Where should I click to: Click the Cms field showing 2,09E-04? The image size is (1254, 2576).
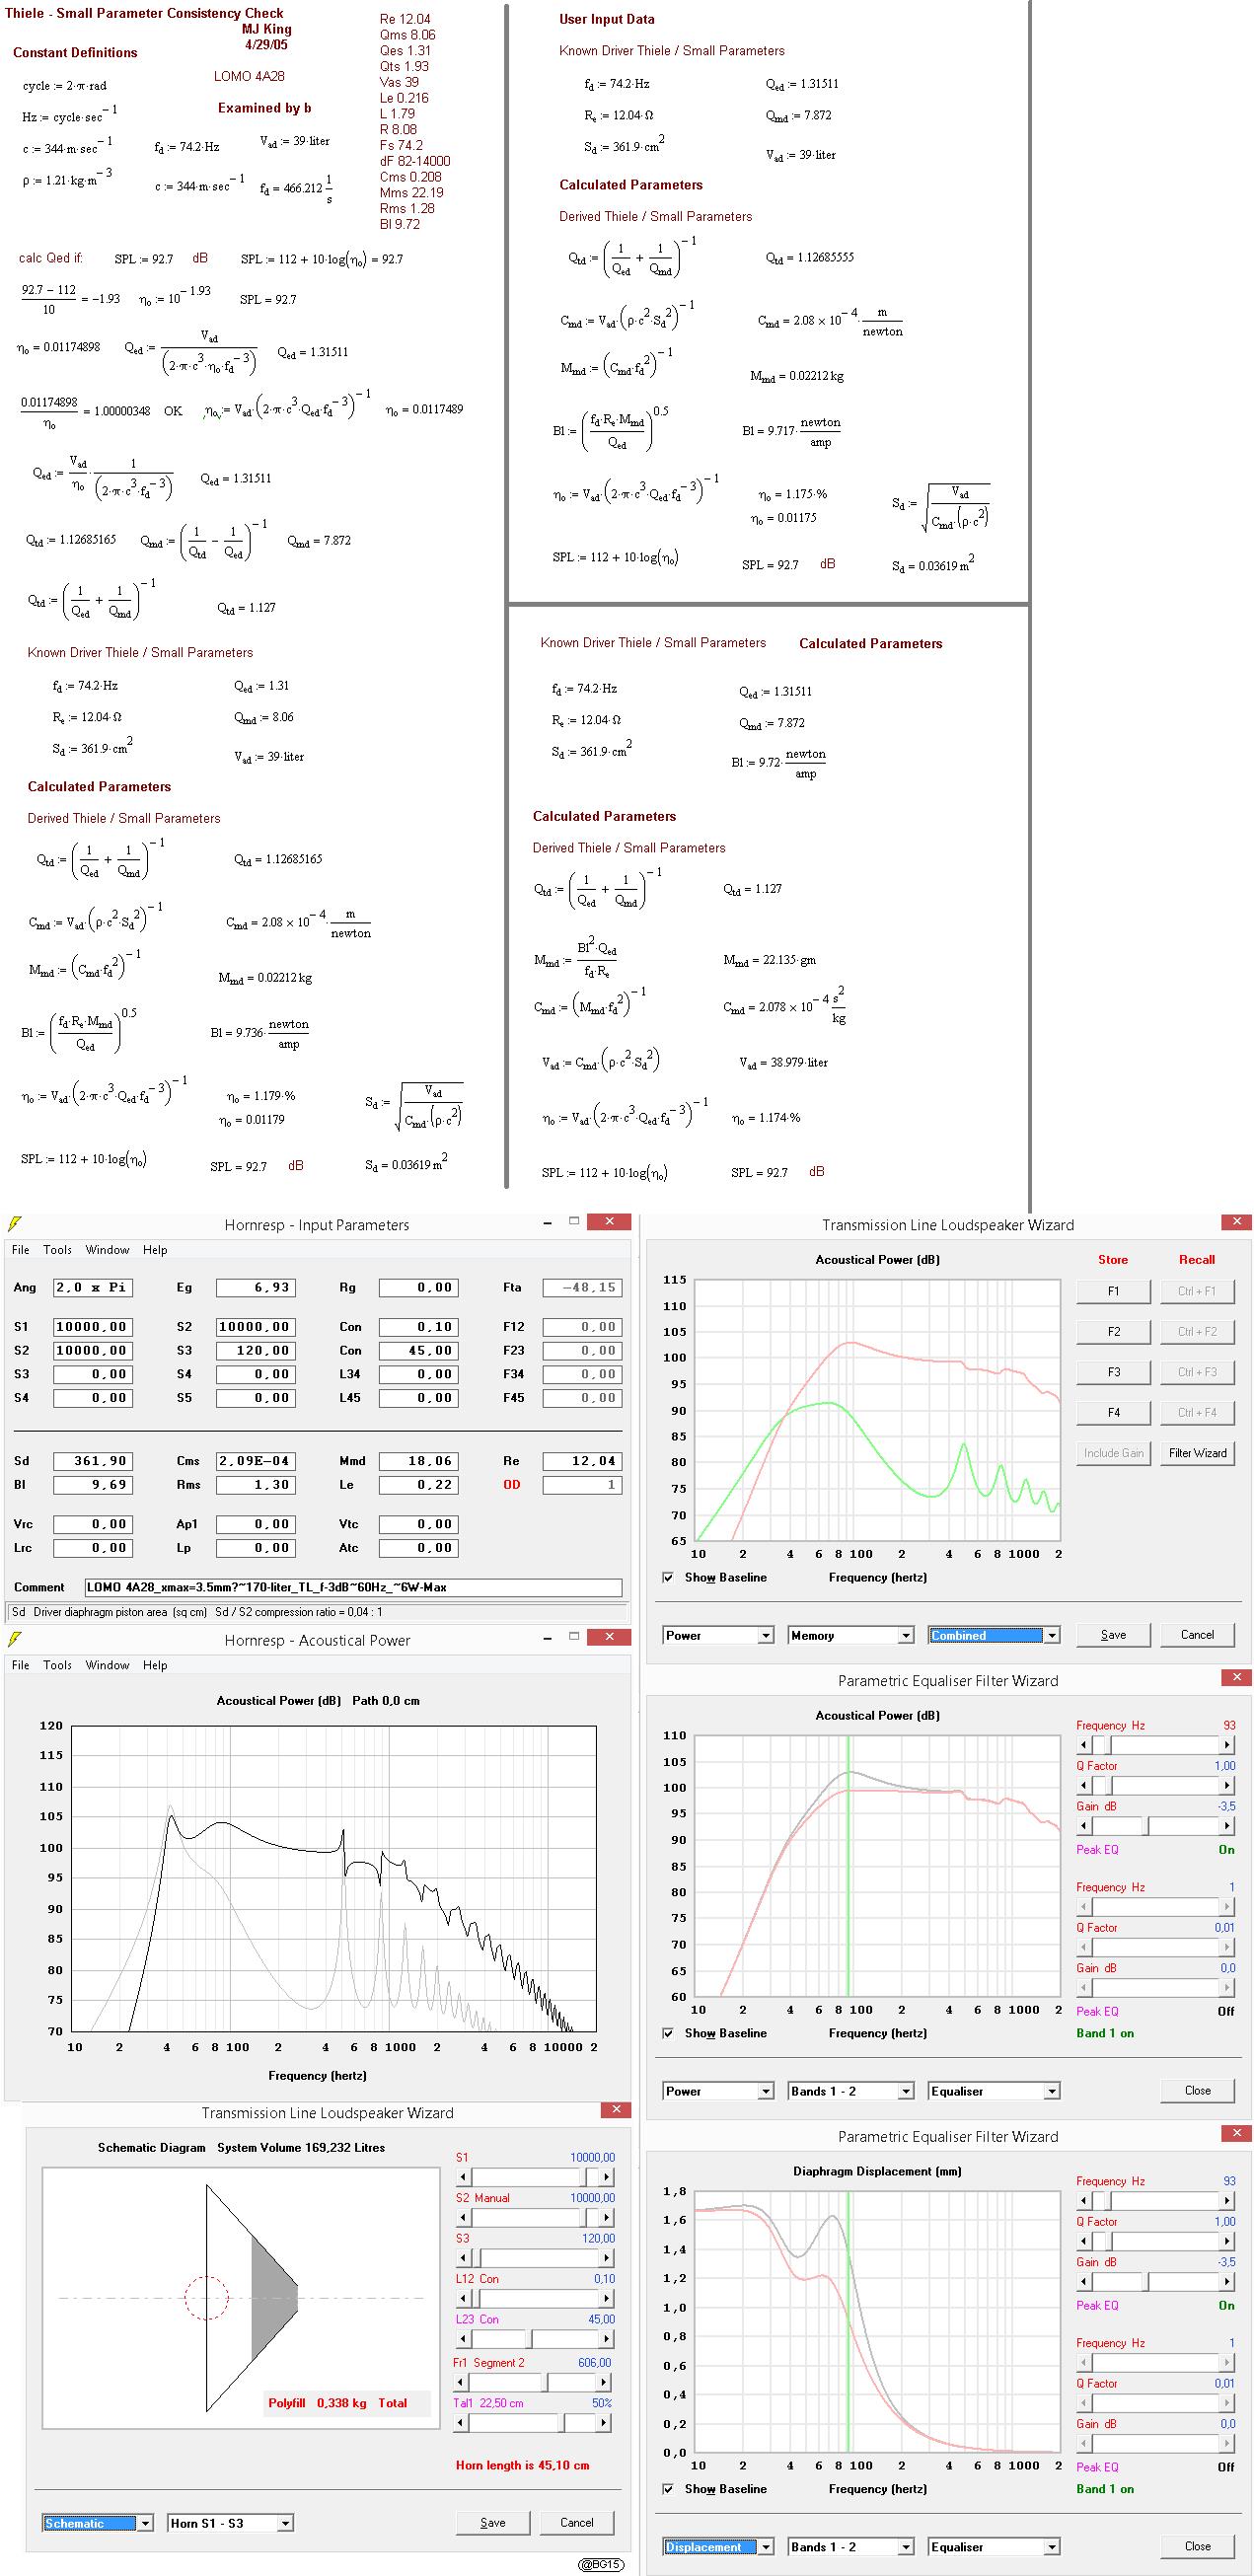click(255, 1461)
